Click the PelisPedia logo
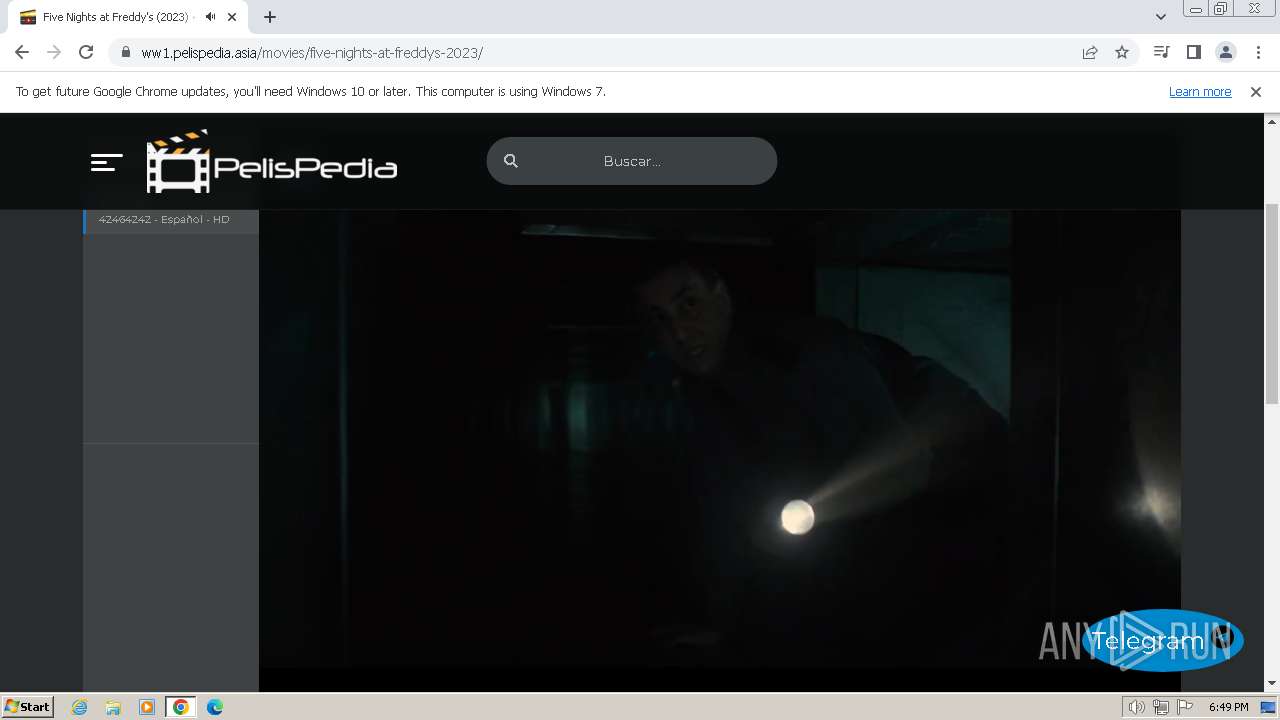Image resolution: width=1280 pixels, height=720 pixels. click(272, 161)
